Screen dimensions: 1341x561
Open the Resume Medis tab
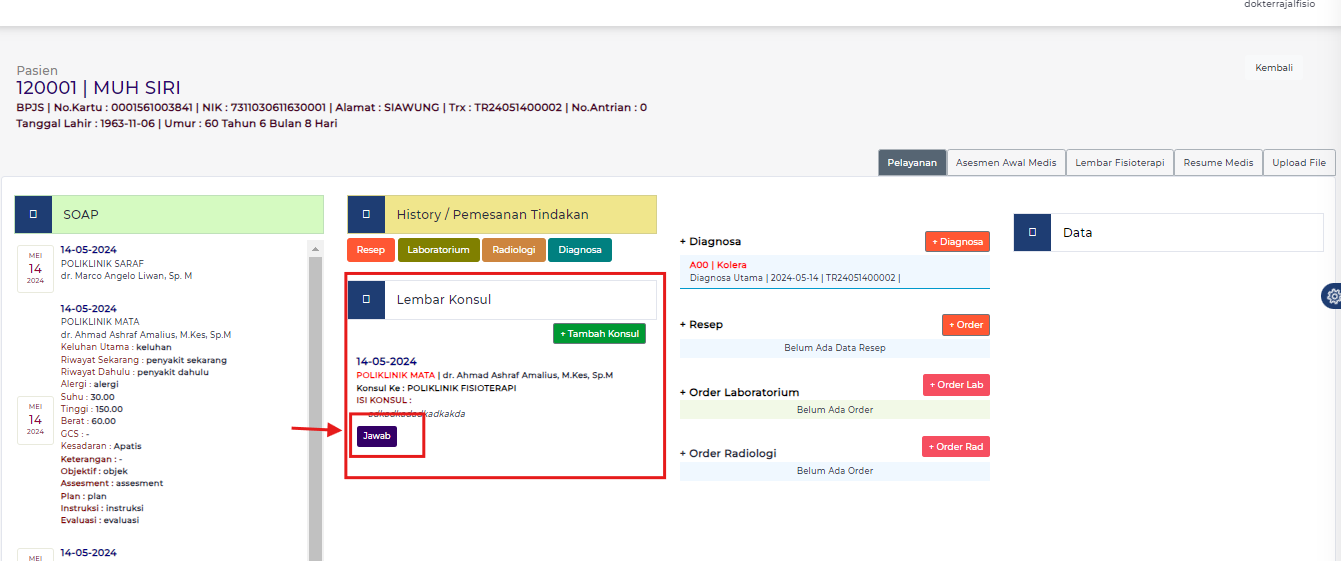[1218, 163]
